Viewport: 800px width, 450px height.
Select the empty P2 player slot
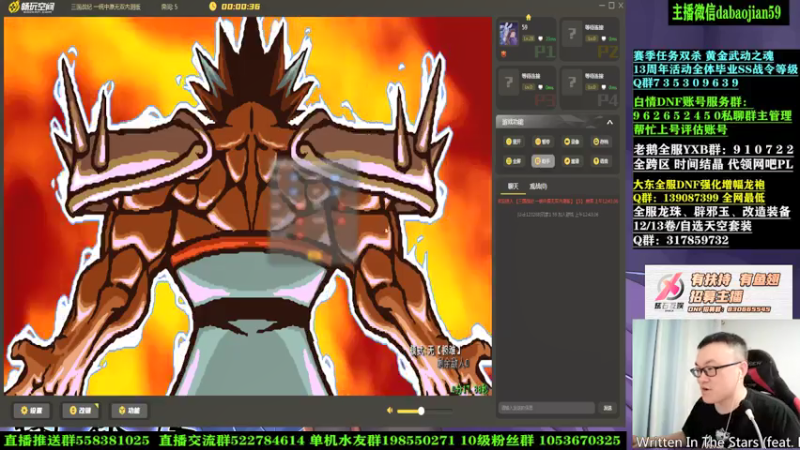tap(589, 39)
